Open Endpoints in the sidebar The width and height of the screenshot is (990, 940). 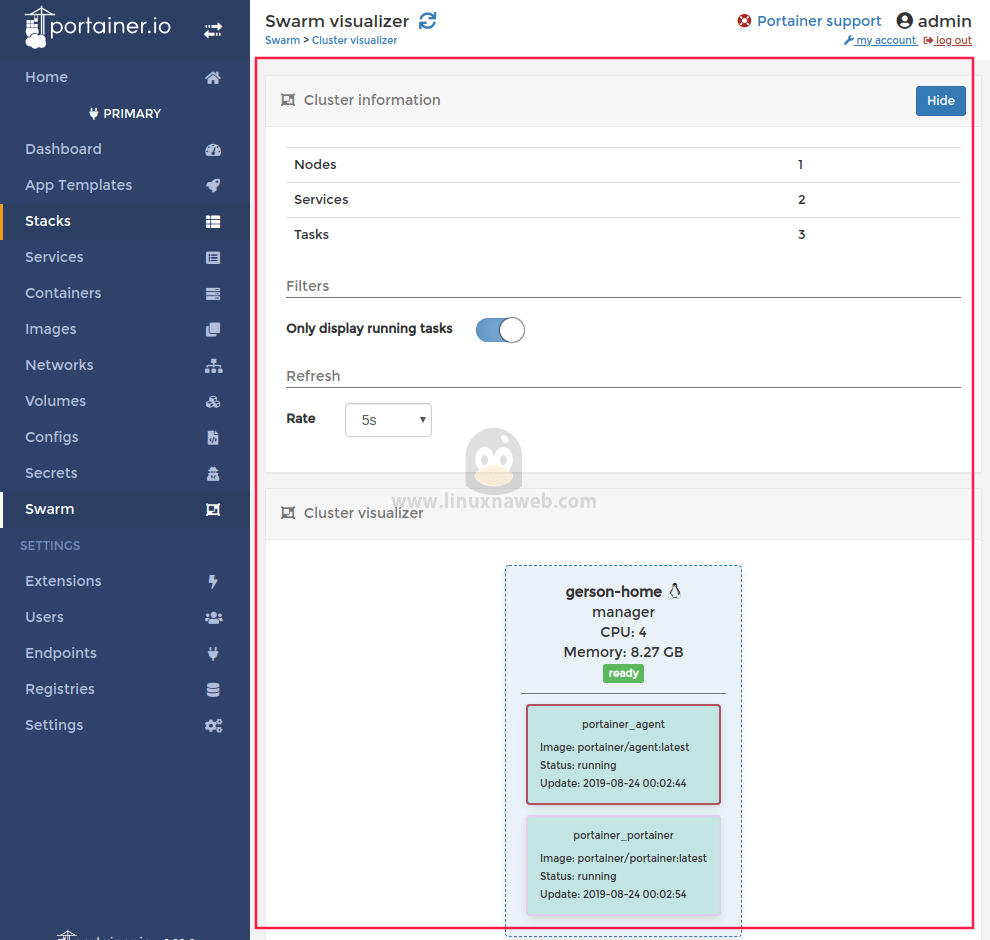[125, 653]
